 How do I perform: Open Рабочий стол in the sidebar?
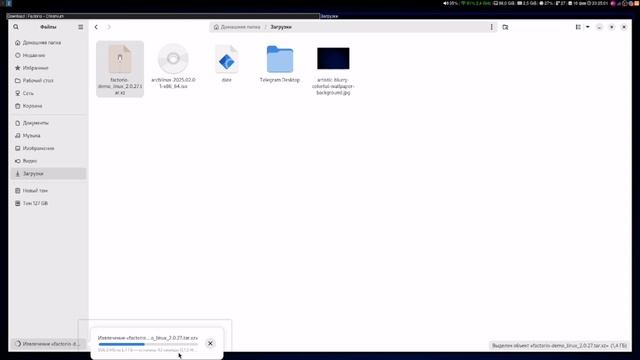point(48,80)
